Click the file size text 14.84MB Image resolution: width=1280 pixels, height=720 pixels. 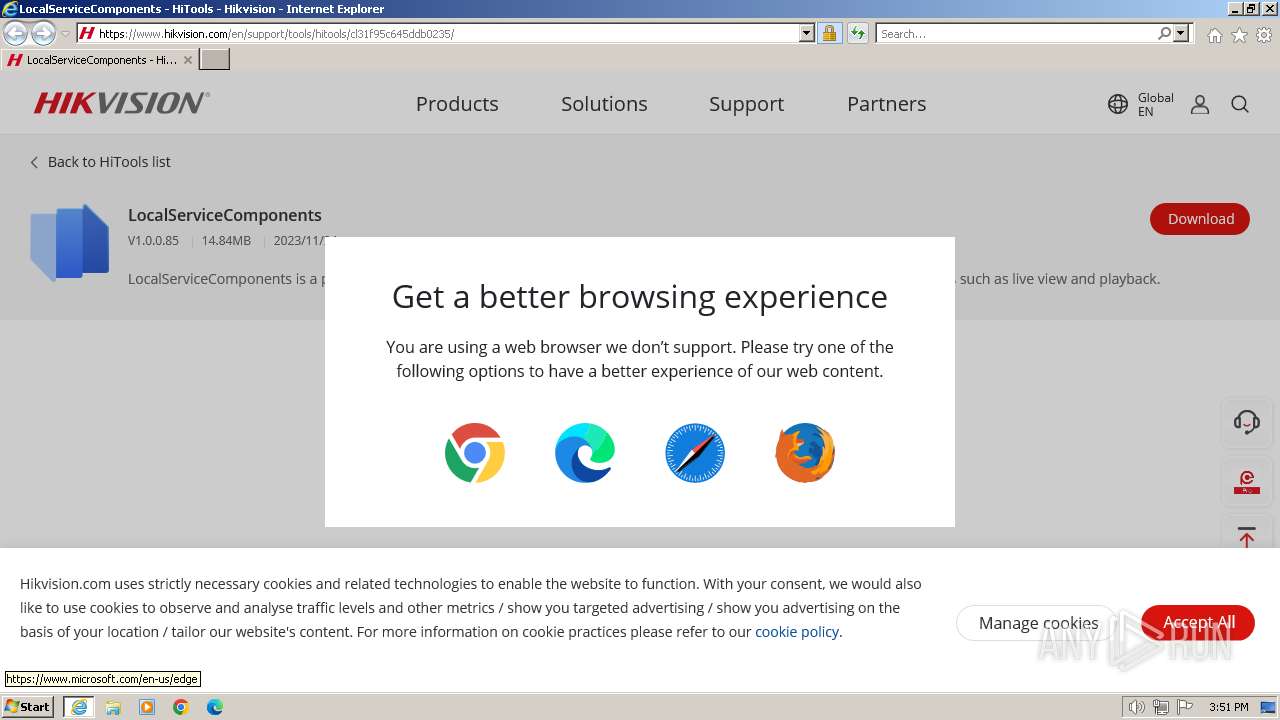point(226,241)
